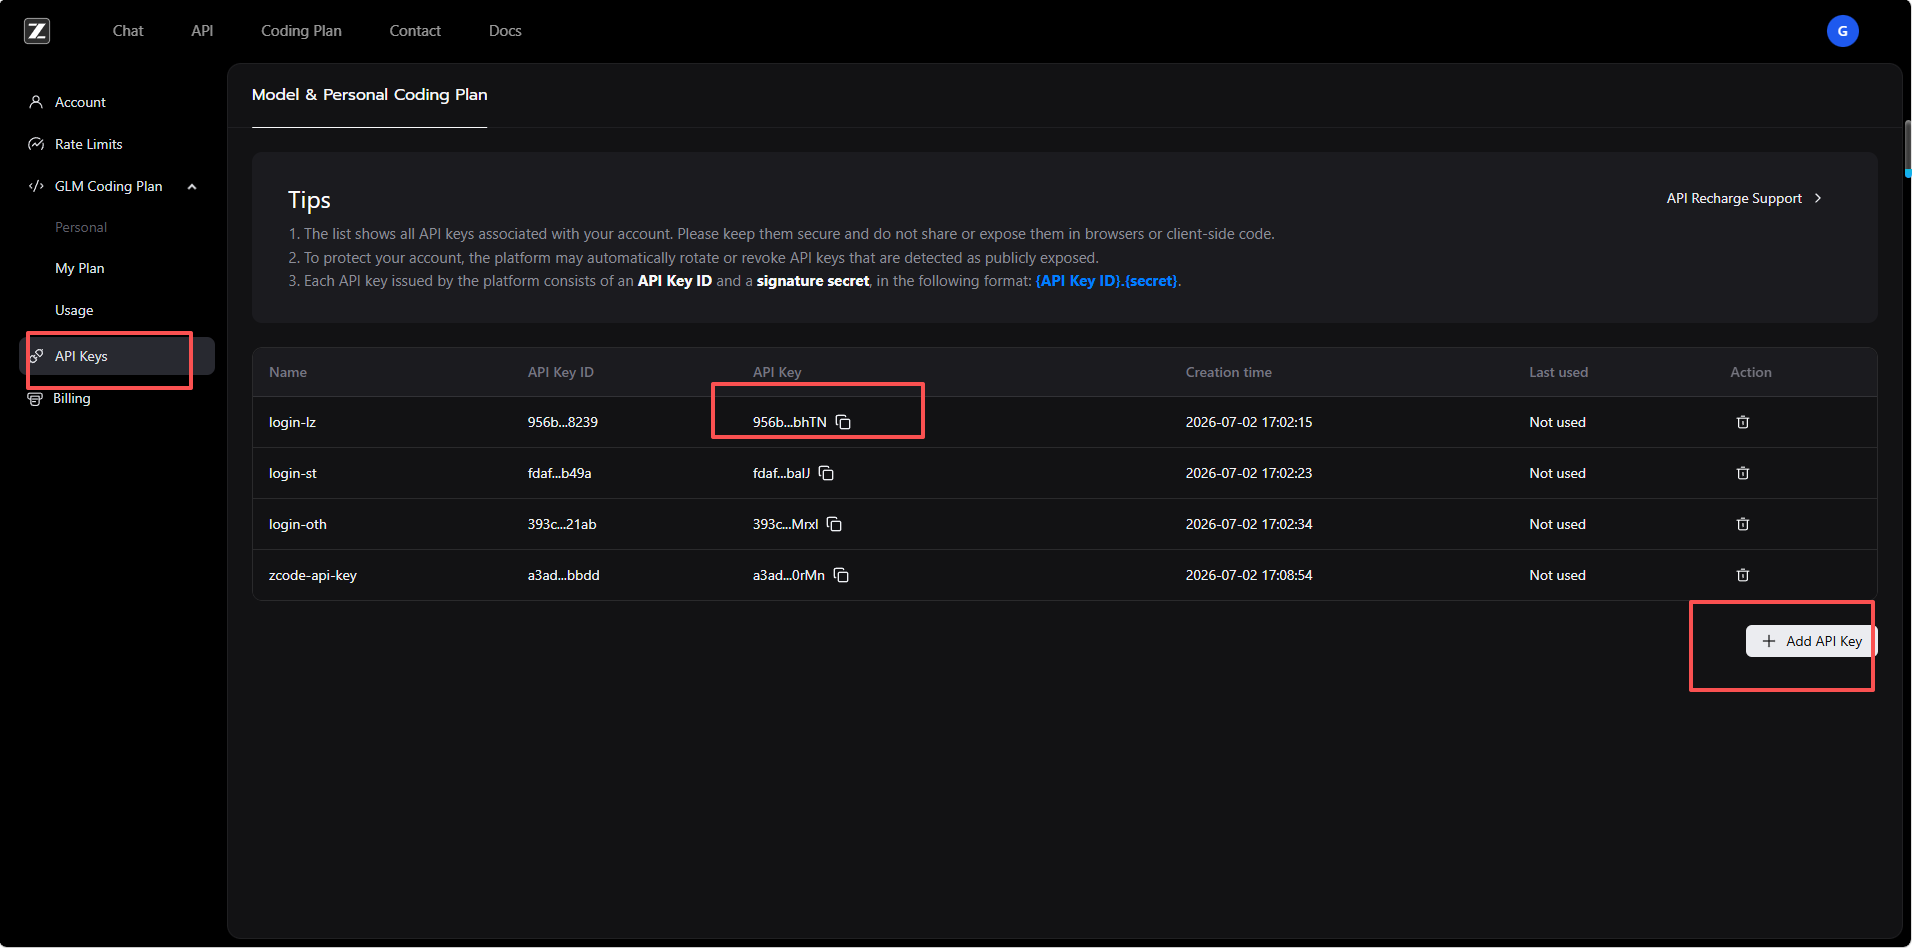
Task: Click Not used in login-lz row
Action: [x=1557, y=422]
